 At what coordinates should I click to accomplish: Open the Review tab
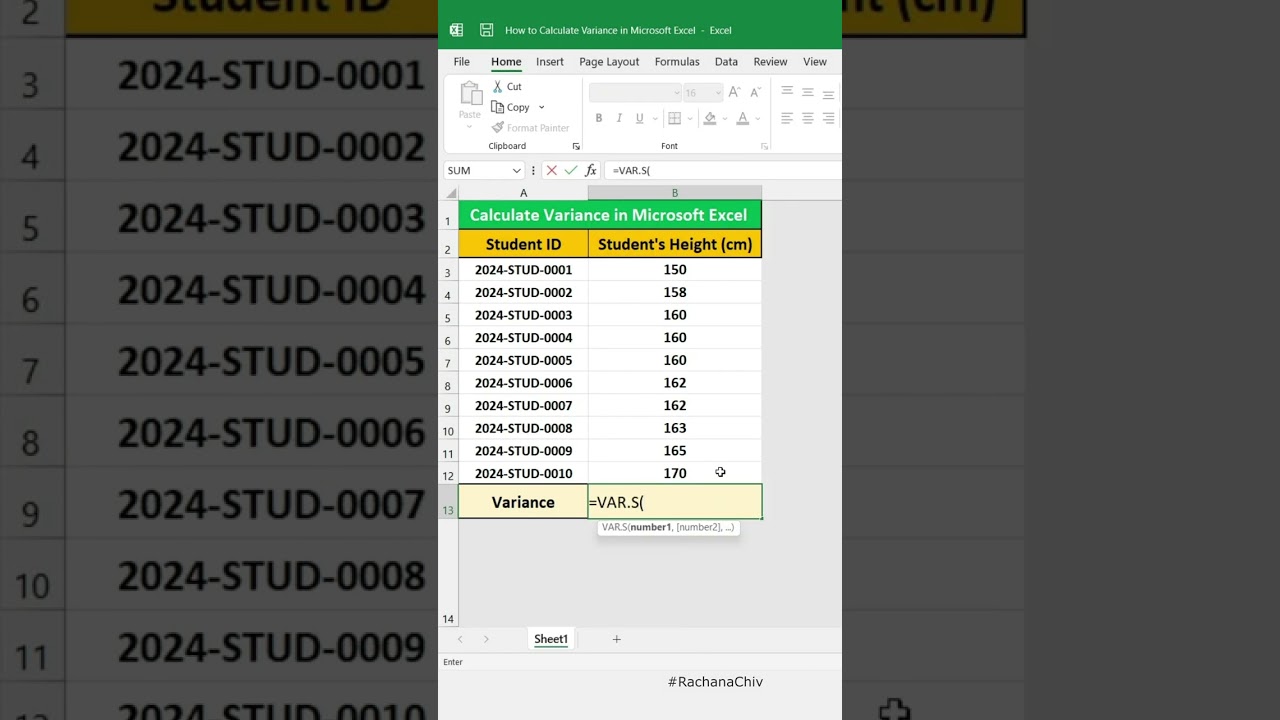click(770, 62)
